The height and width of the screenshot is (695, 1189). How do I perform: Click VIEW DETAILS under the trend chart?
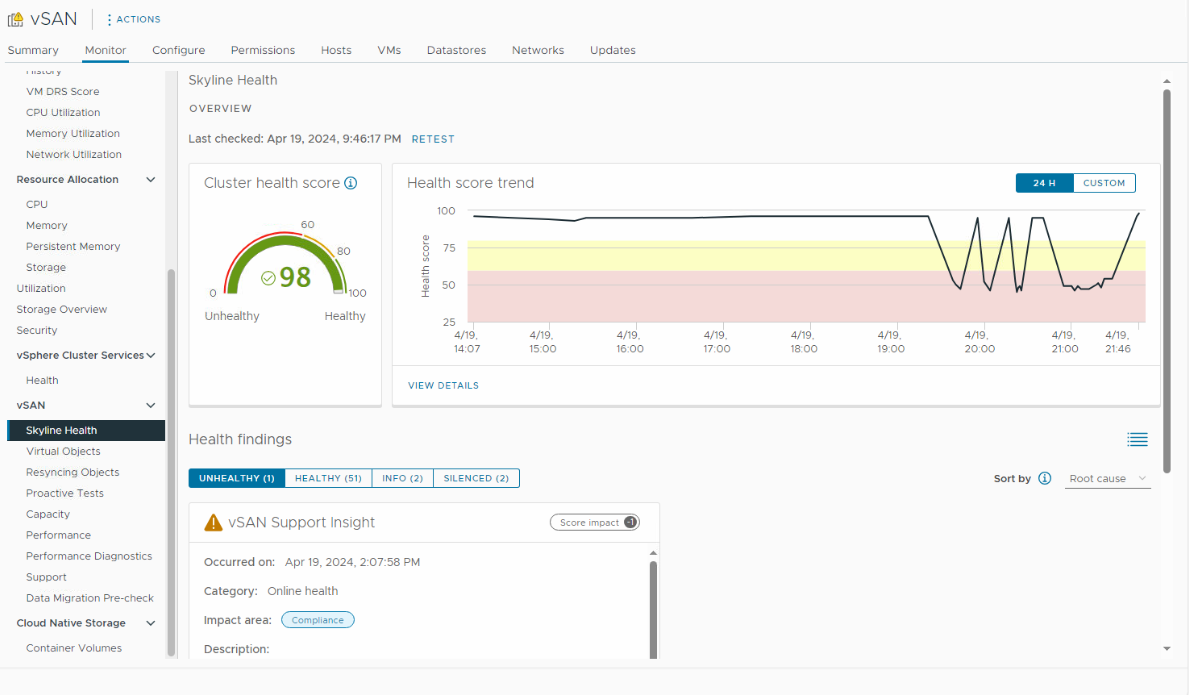coord(444,386)
